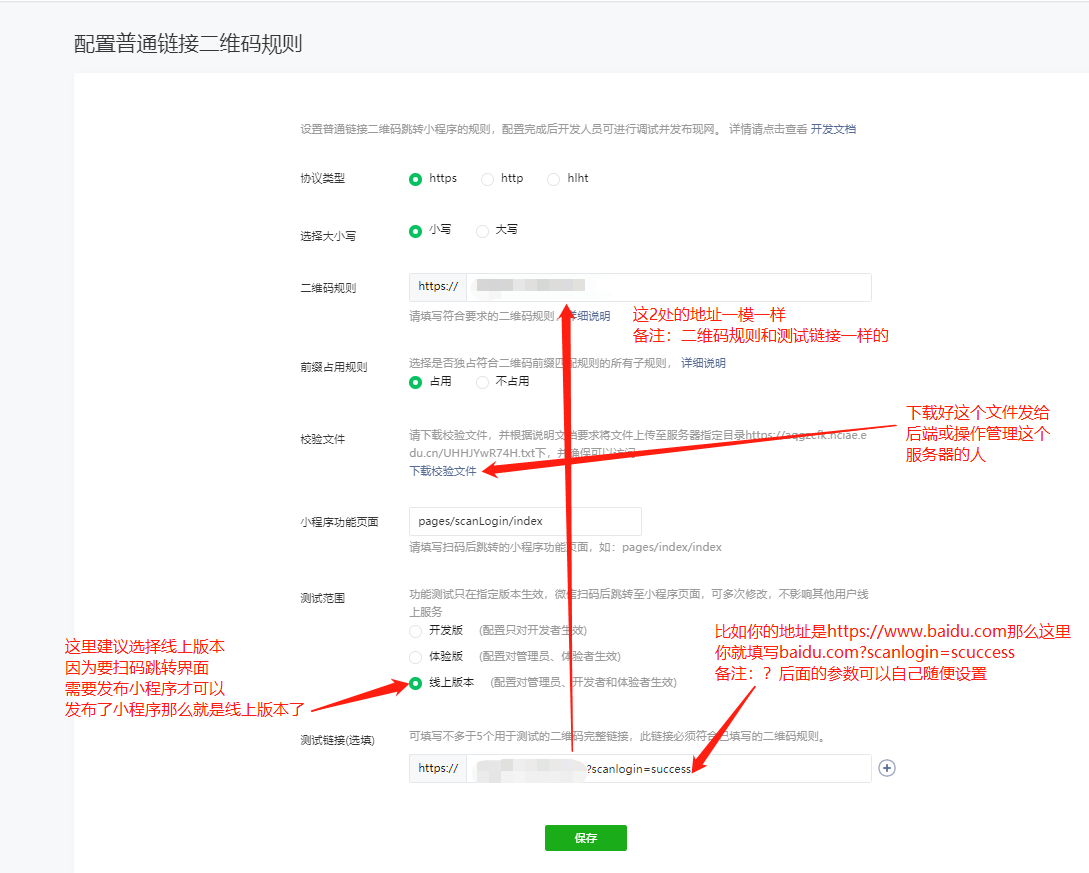Select the http protocol option
Viewport: 1089px width, 873px height.
[x=487, y=179]
